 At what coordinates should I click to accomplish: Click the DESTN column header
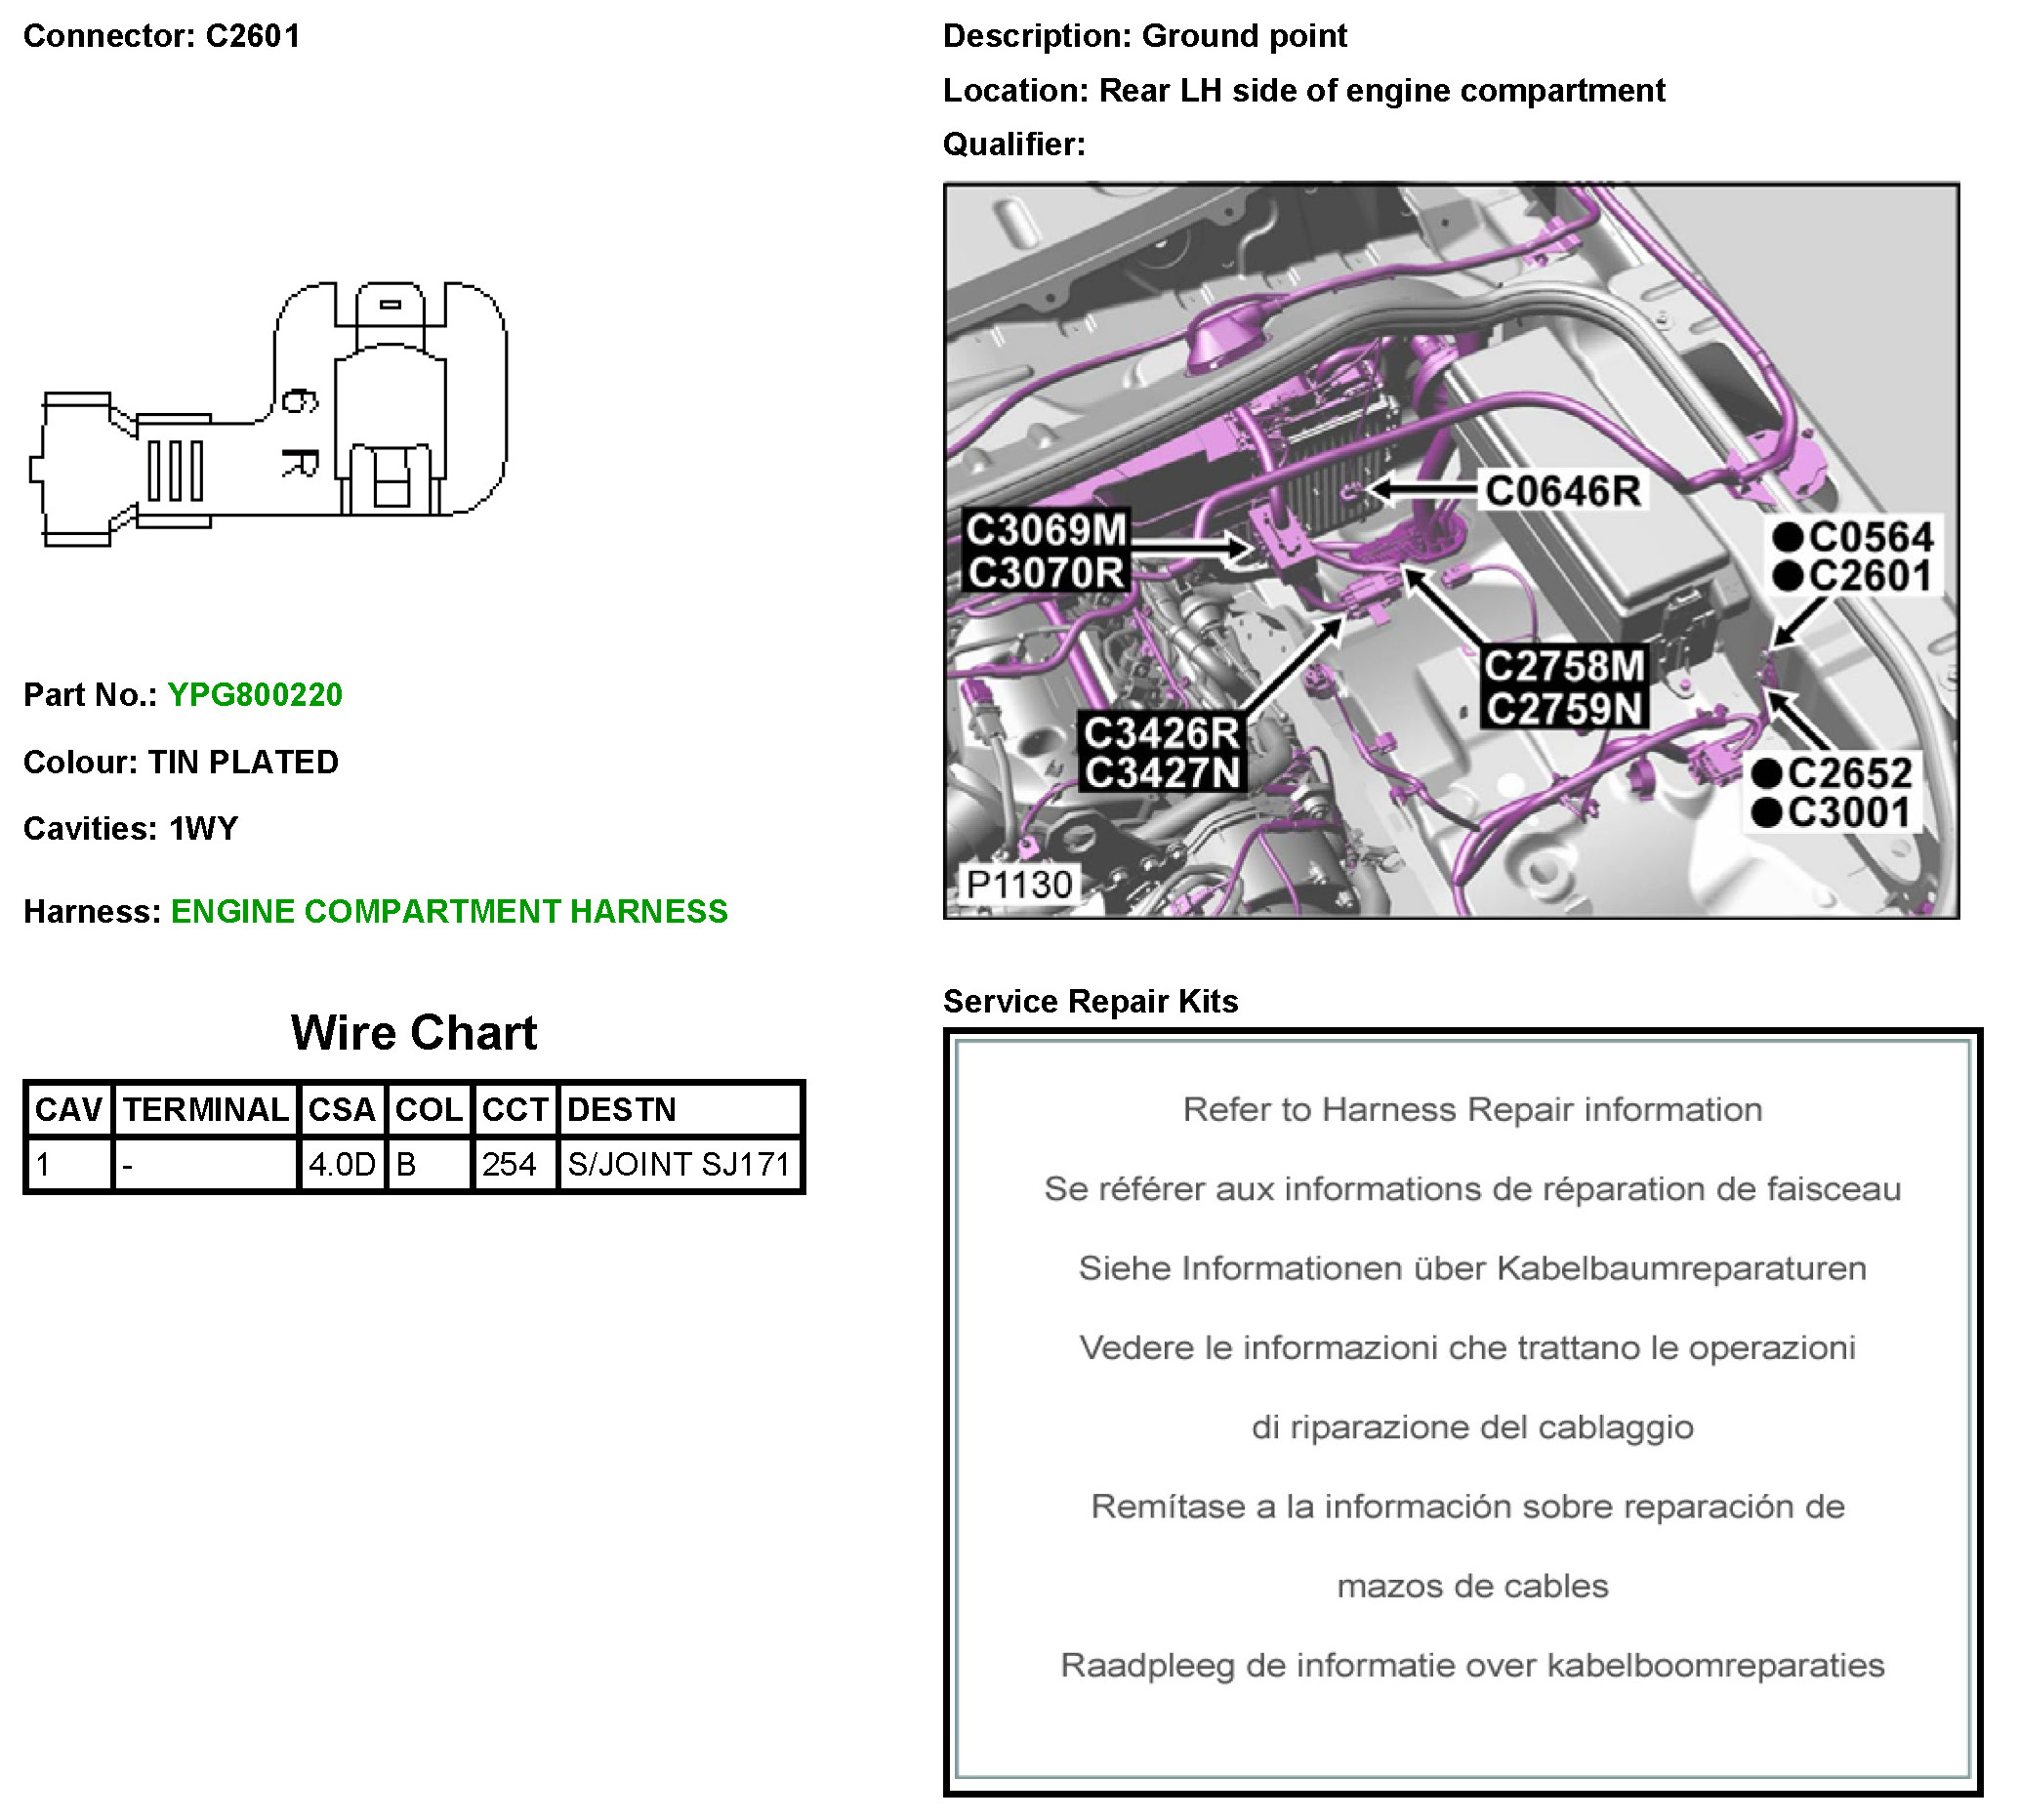click(622, 1110)
